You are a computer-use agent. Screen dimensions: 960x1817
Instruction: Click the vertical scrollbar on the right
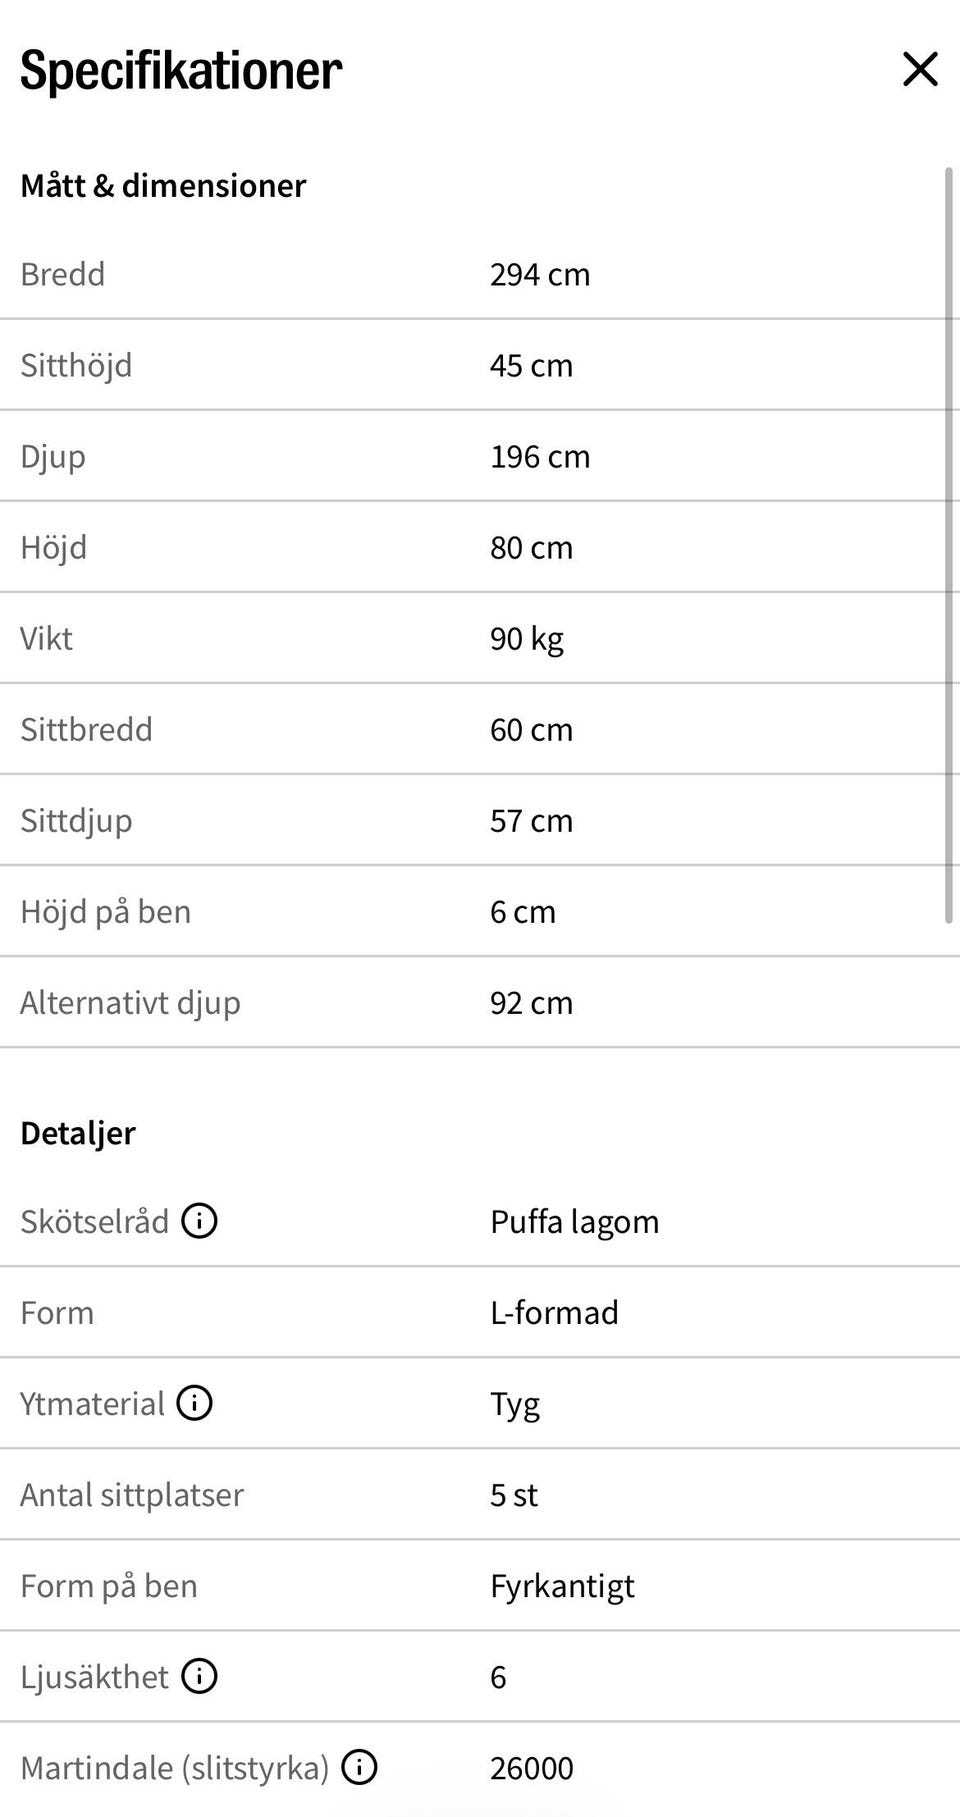click(949, 545)
